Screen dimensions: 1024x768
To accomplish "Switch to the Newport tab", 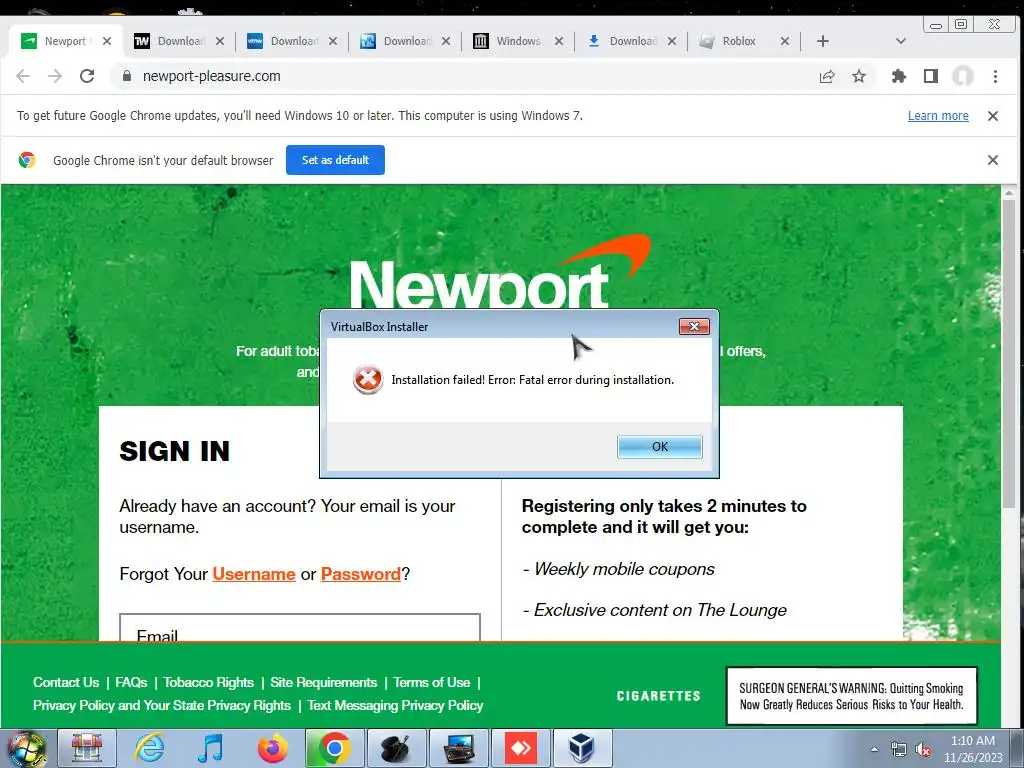I will pyautogui.click(x=65, y=41).
